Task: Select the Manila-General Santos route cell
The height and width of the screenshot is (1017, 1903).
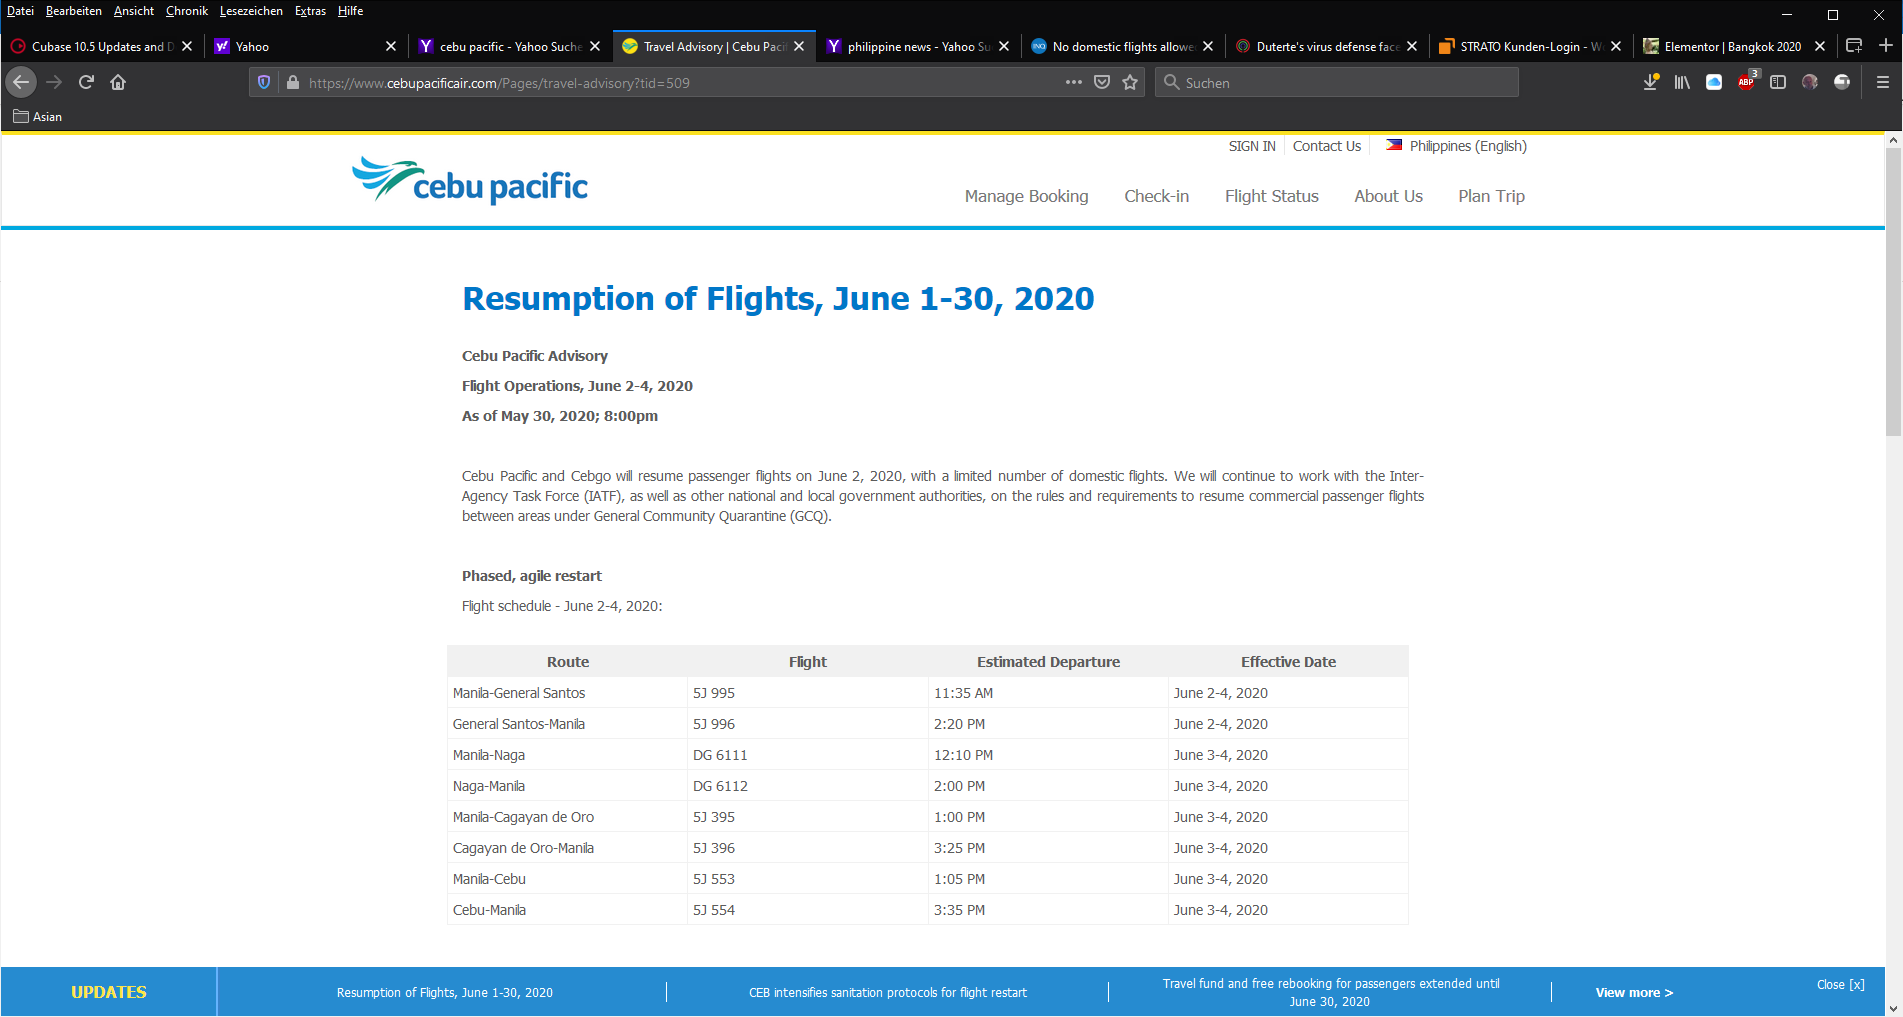Action: pyautogui.click(x=567, y=693)
